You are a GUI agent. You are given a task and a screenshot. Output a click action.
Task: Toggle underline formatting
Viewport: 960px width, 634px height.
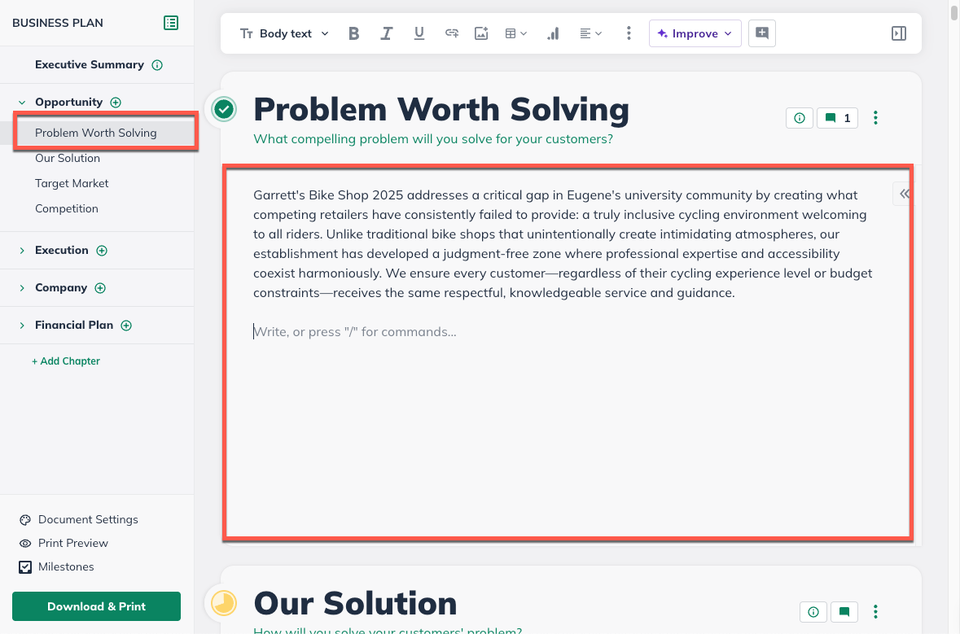pos(419,34)
